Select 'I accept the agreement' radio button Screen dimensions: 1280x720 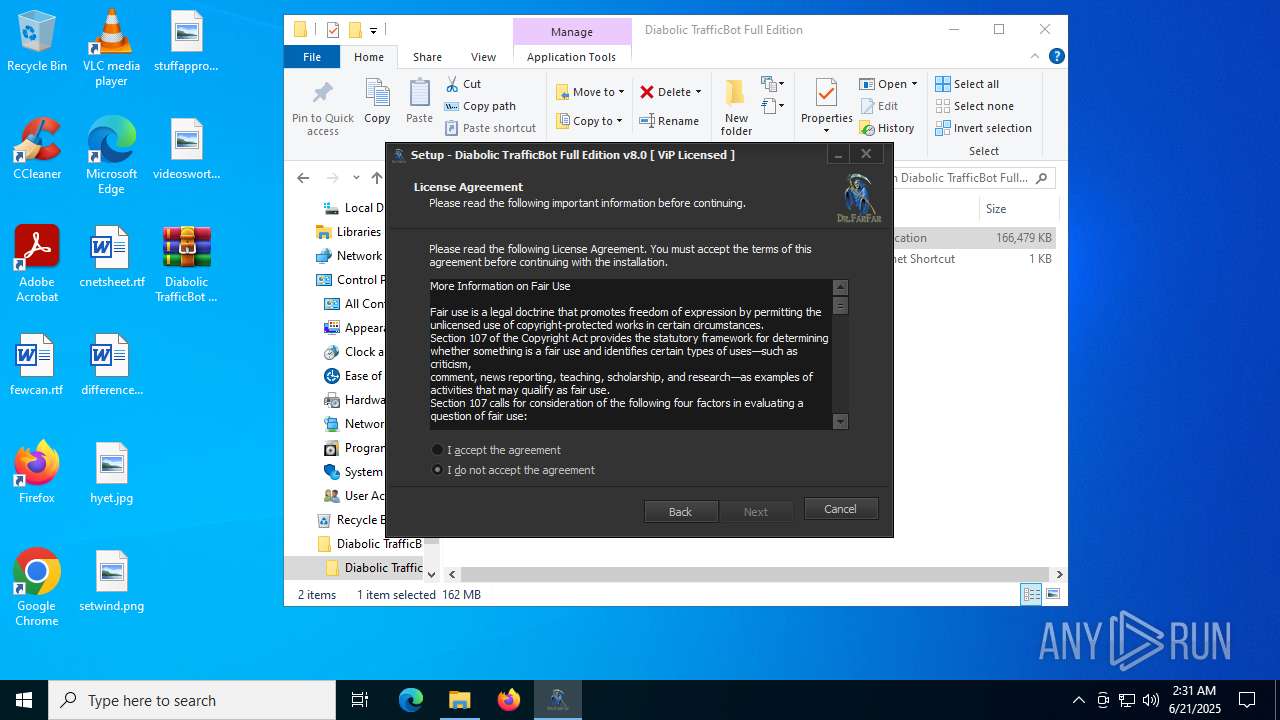coord(437,450)
